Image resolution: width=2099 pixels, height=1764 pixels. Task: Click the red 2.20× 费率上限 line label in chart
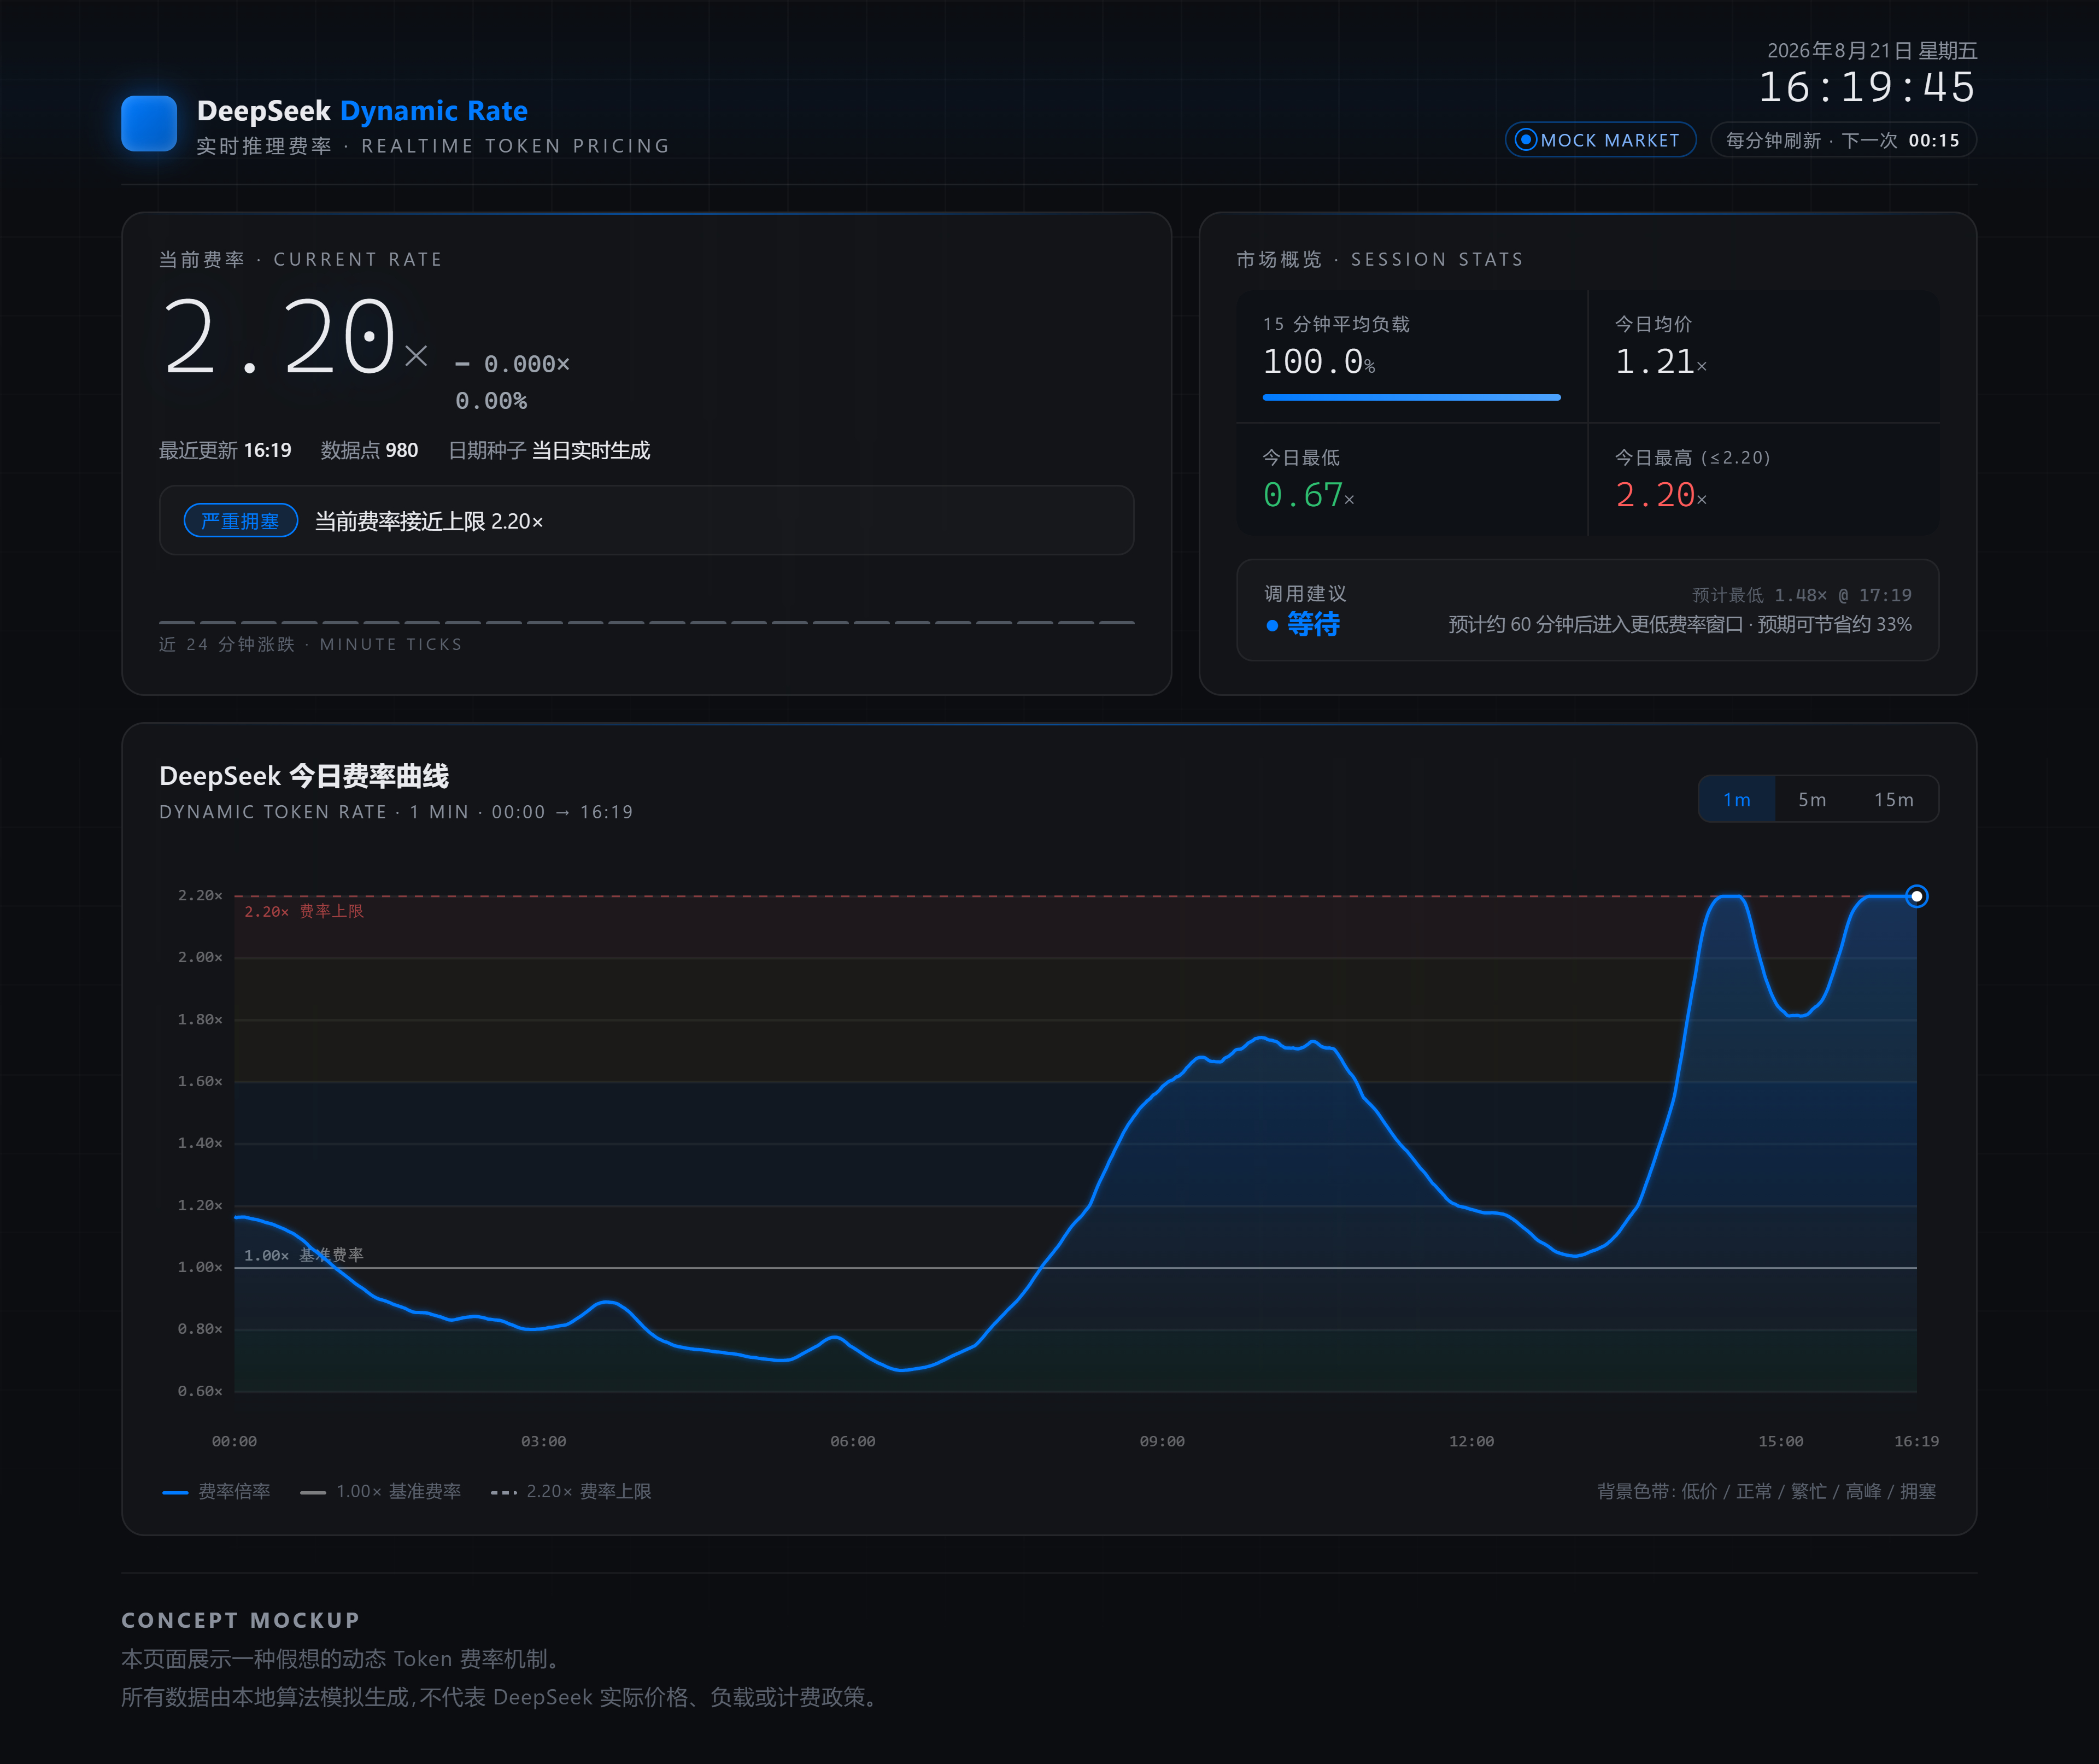click(x=304, y=911)
